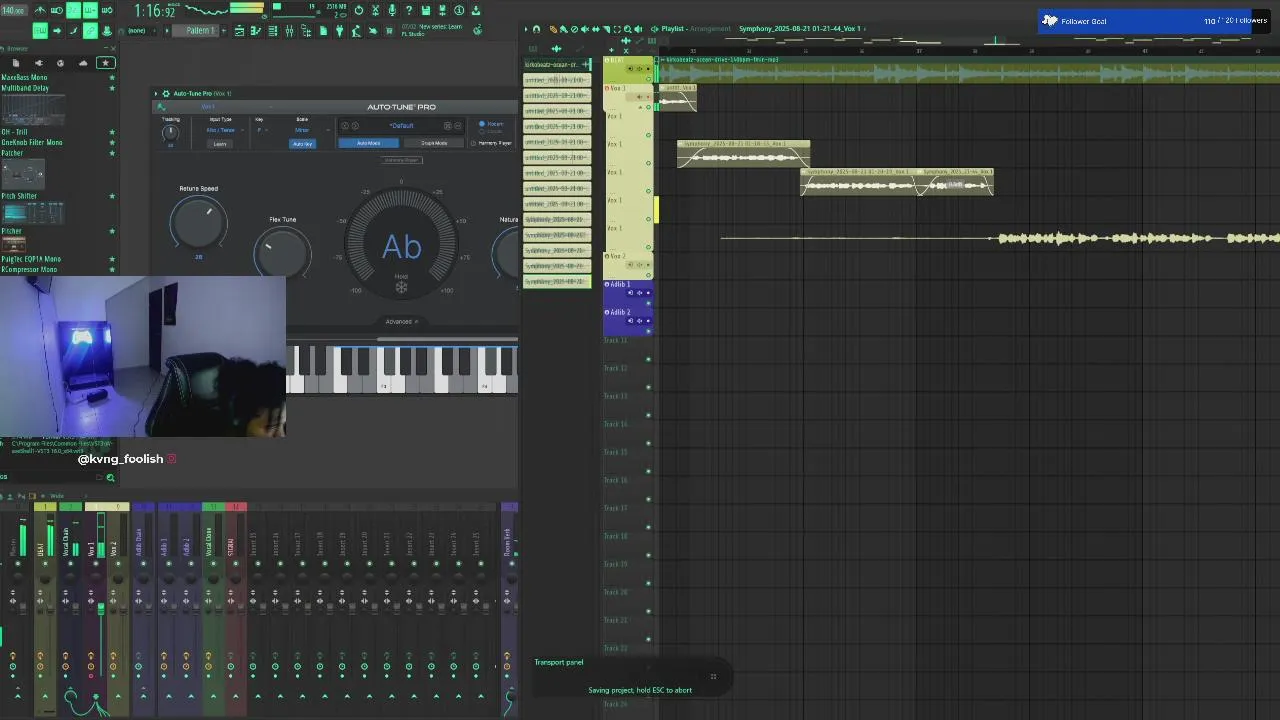Toggle favorite star for Multiband Delay
The width and height of the screenshot is (1280, 720).
point(112,88)
